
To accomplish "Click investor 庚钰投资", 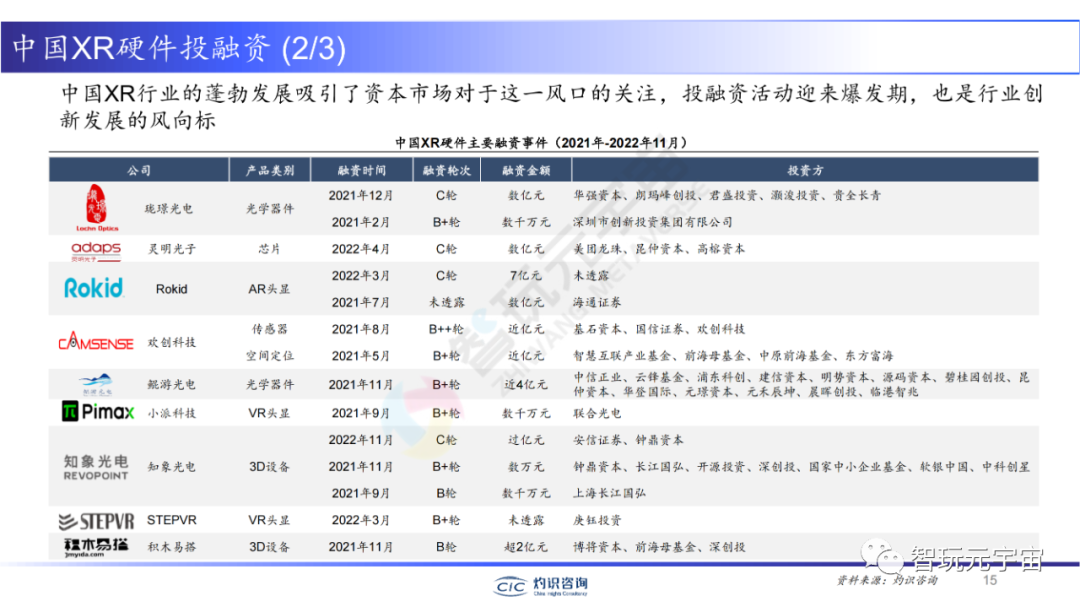I will click(x=597, y=519).
